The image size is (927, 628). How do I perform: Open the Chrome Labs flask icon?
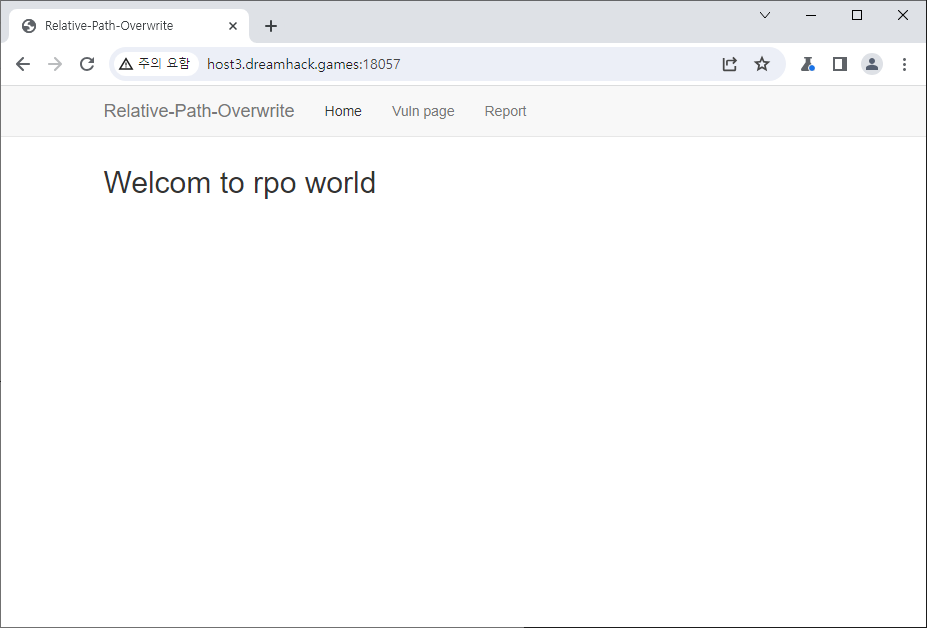coord(807,64)
